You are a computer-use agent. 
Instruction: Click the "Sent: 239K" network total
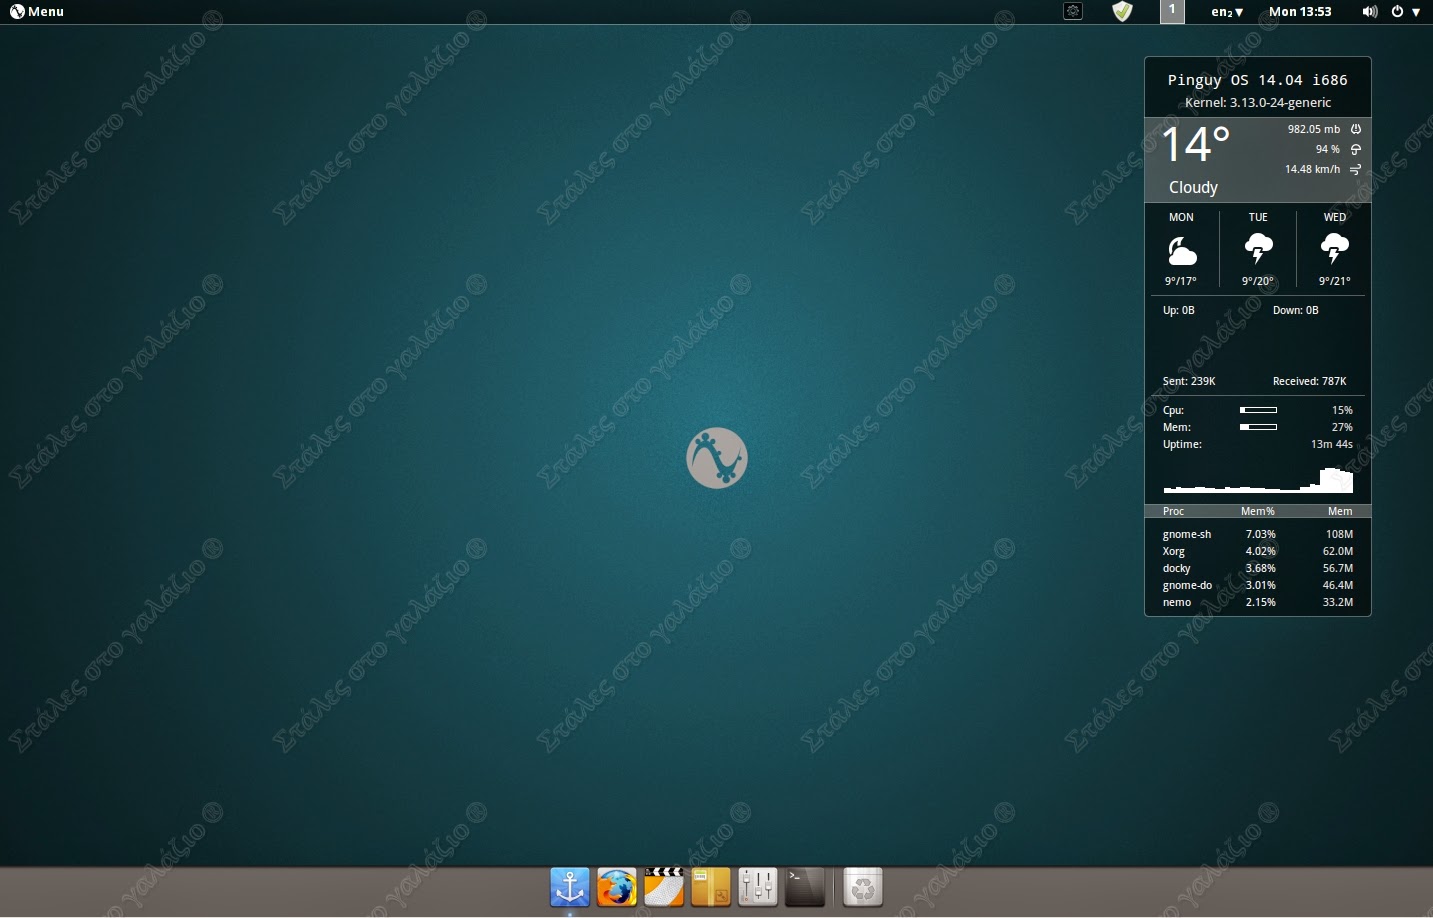tap(1189, 381)
